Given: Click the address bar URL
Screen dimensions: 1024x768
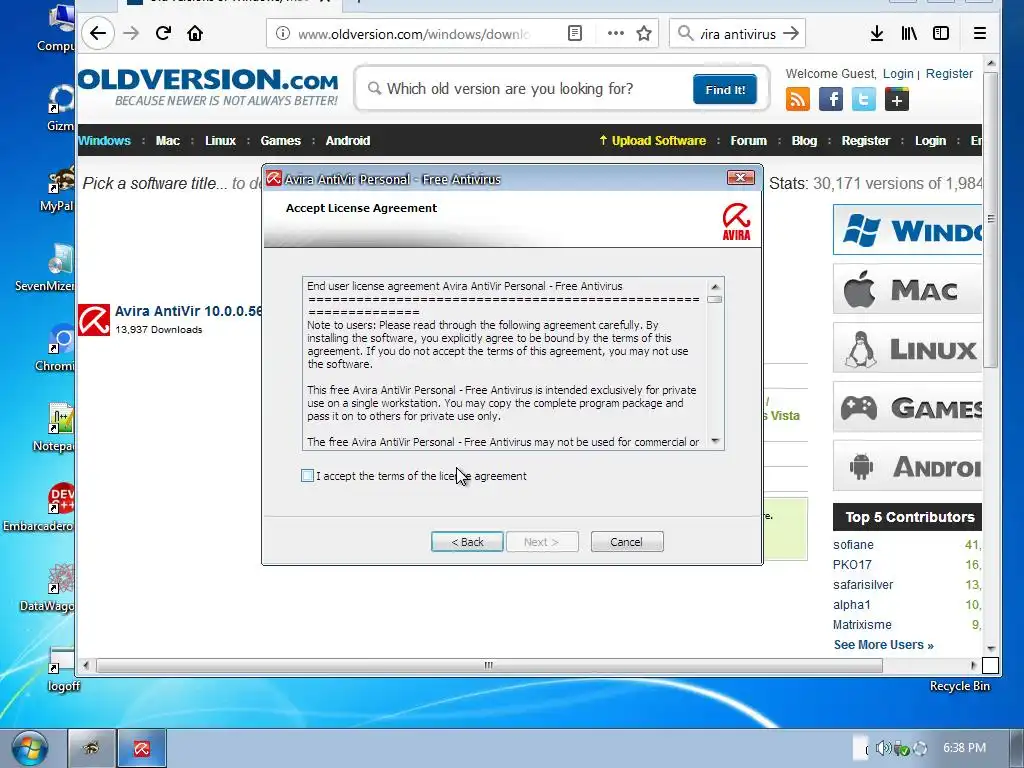Looking at the screenshot, I should pos(413,34).
